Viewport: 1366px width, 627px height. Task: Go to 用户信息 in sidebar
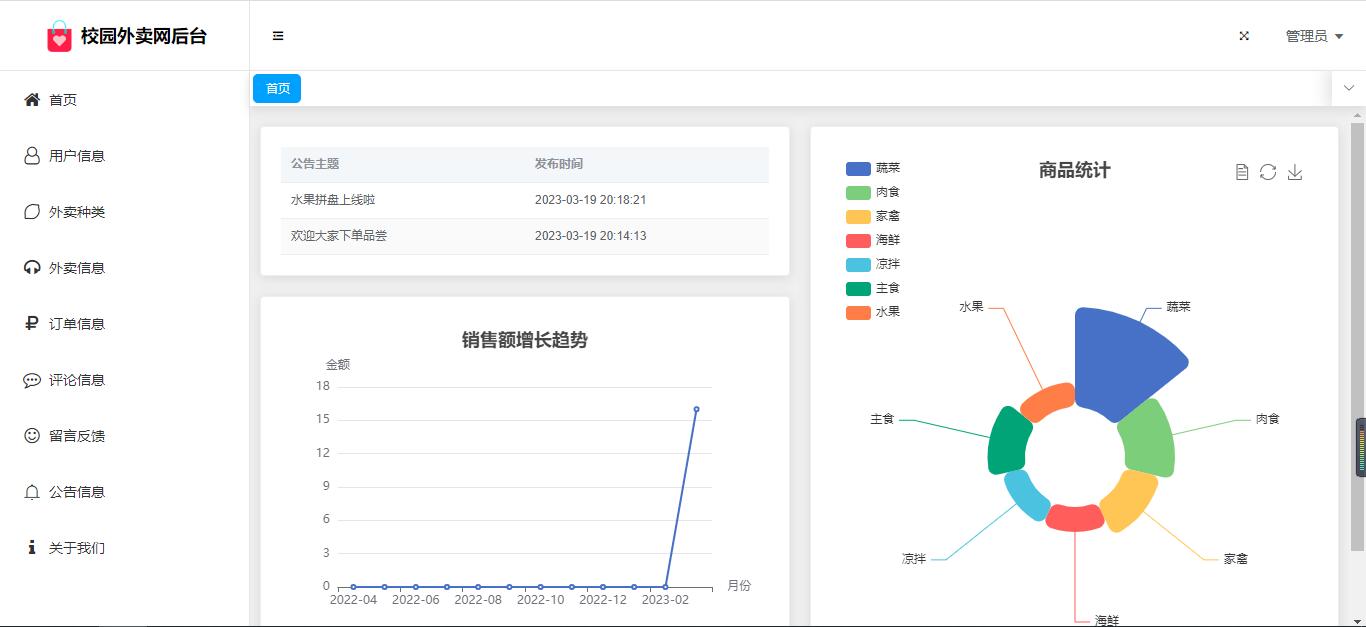[77, 156]
